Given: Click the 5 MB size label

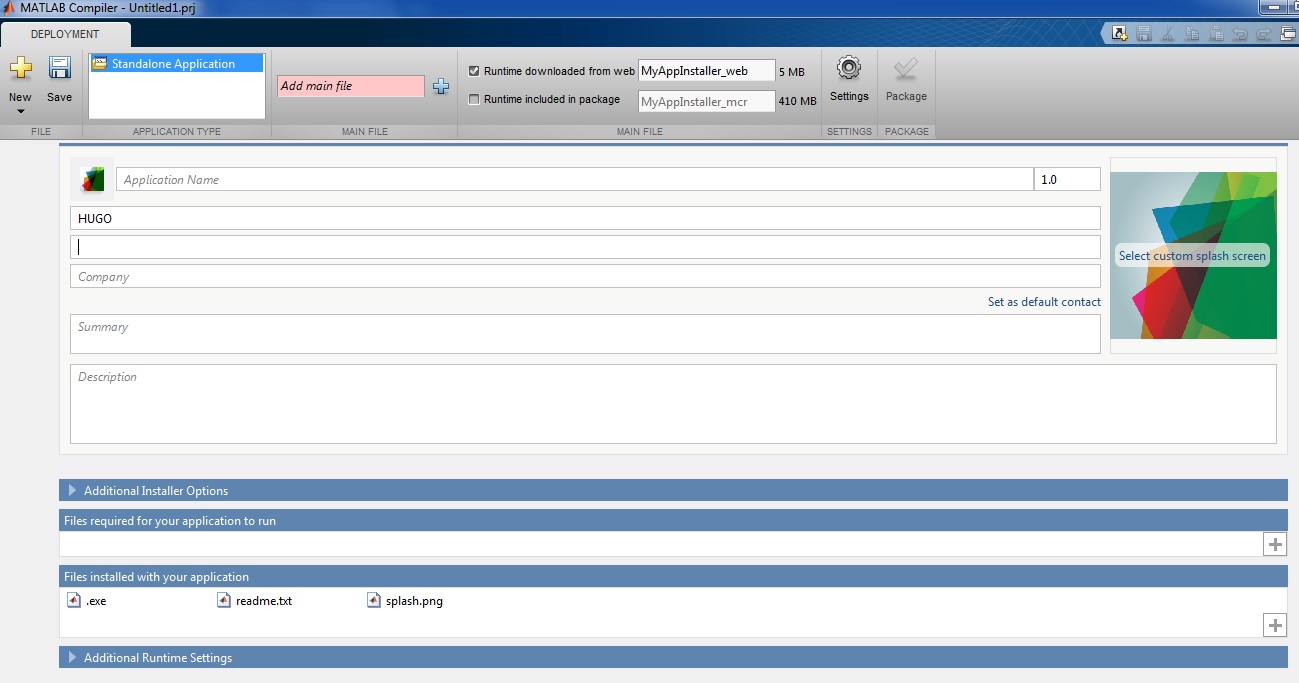Looking at the screenshot, I should pyautogui.click(x=792, y=72).
